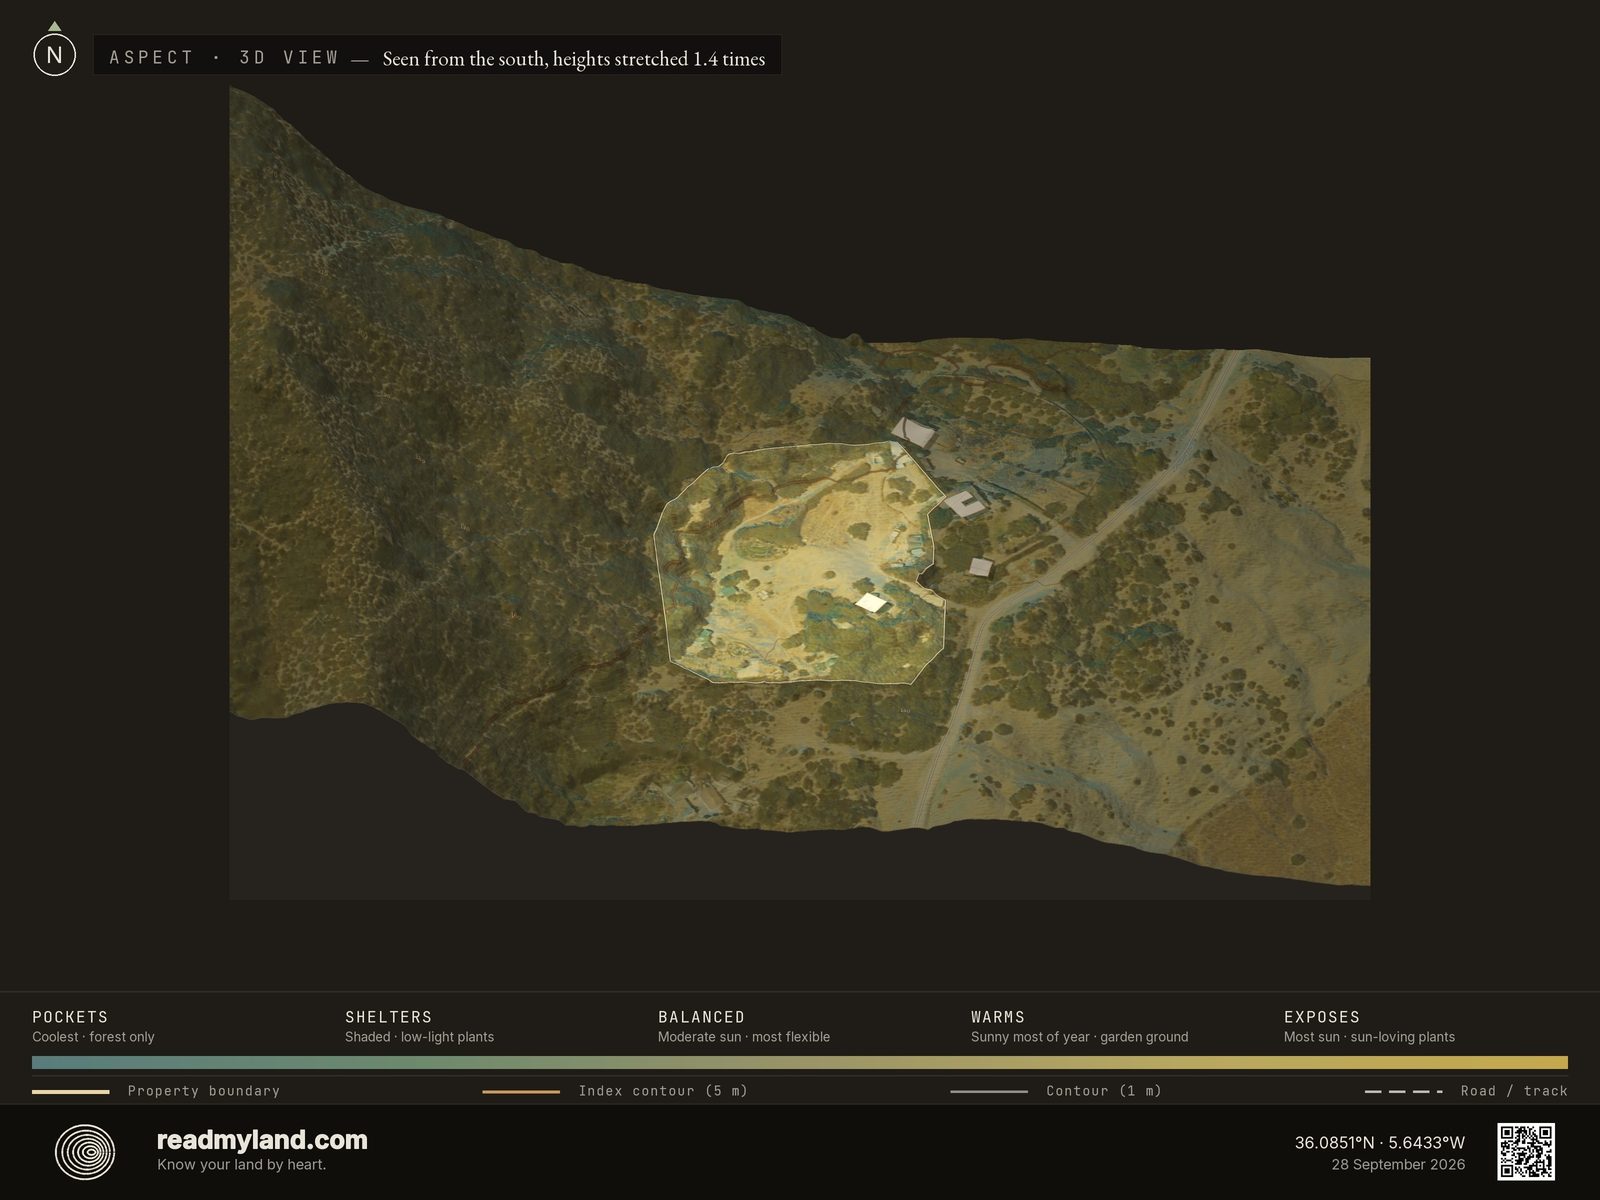Click 'Seen from the south' caption text
This screenshot has width=1600, height=1200.
[574, 59]
